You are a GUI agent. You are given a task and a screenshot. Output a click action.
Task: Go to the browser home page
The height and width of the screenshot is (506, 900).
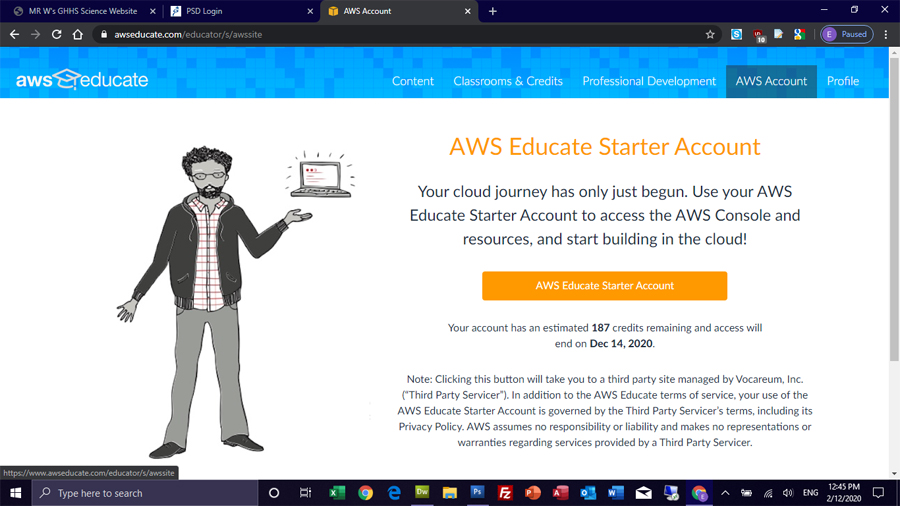[78, 34]
